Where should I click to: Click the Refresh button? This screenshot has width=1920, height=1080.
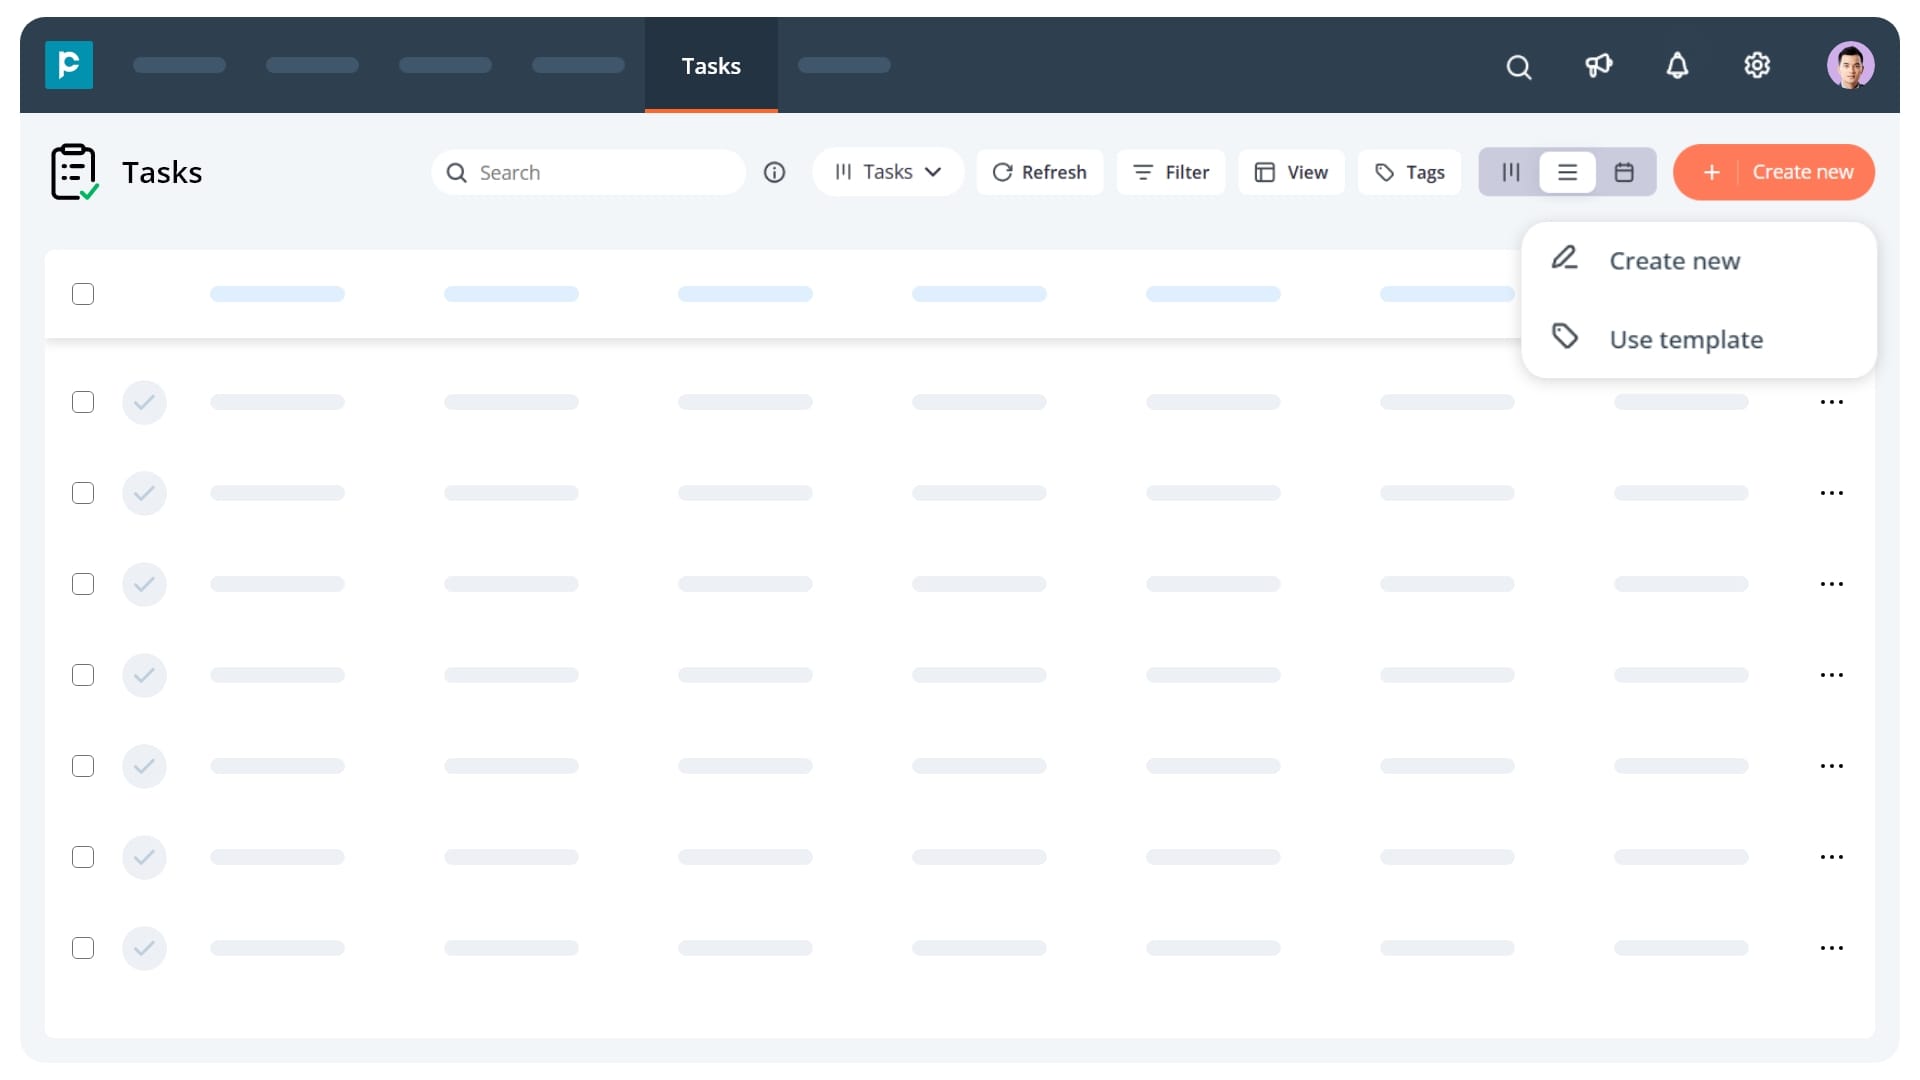coord(1038,171)
